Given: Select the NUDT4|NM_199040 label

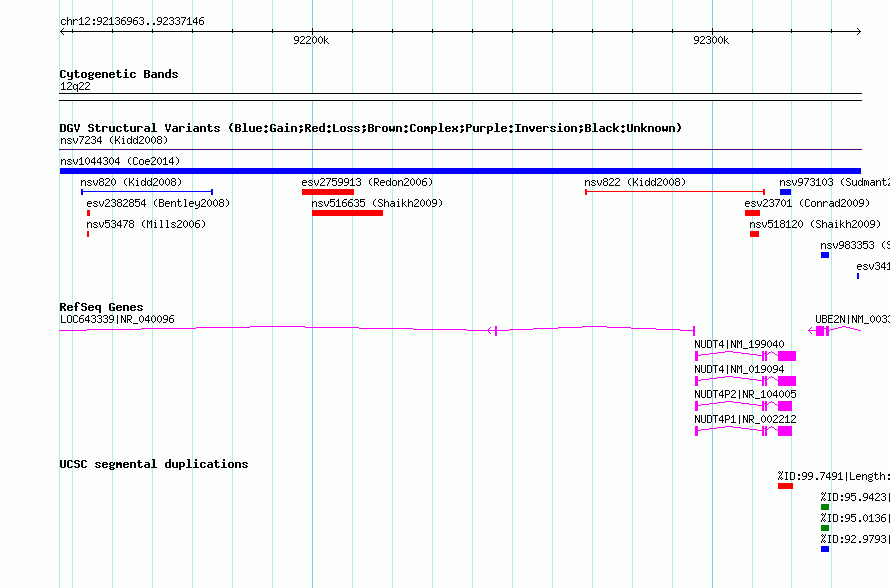Looking at the screenshot, I should coord(740,345).
